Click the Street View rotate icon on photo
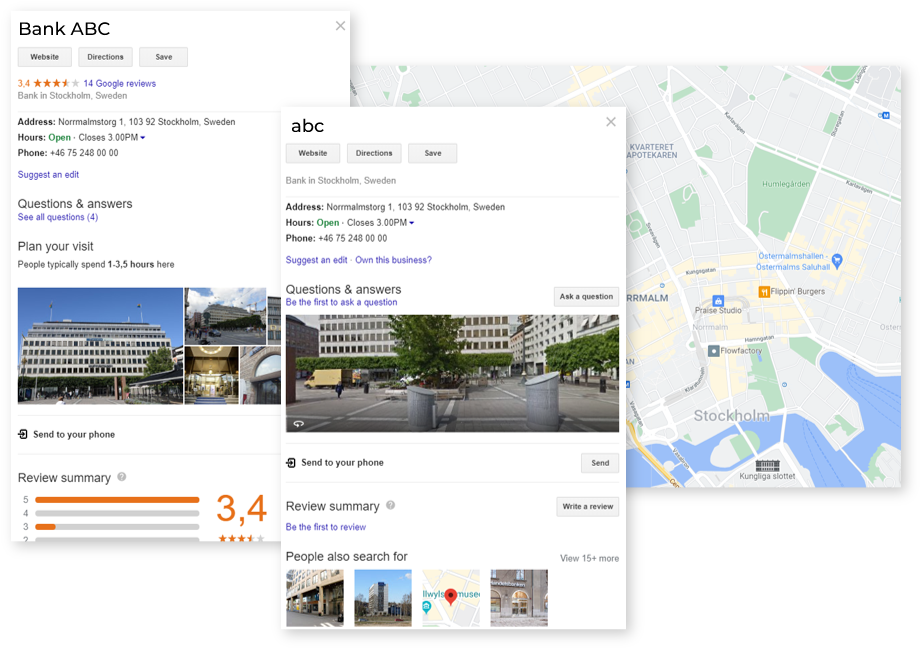 tap(298, 423)
